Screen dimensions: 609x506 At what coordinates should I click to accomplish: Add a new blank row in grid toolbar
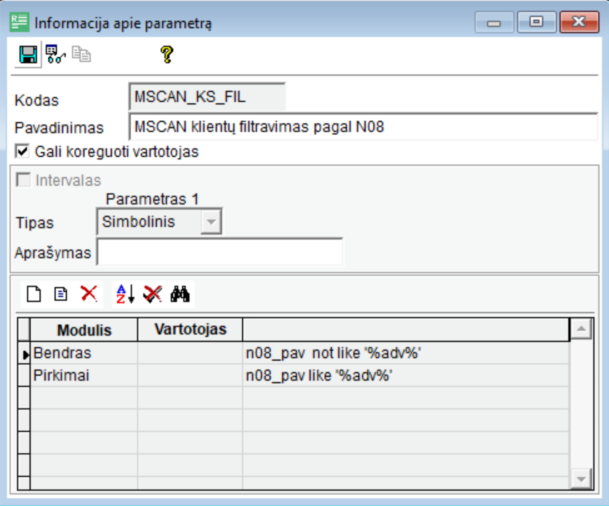point(33,294)
